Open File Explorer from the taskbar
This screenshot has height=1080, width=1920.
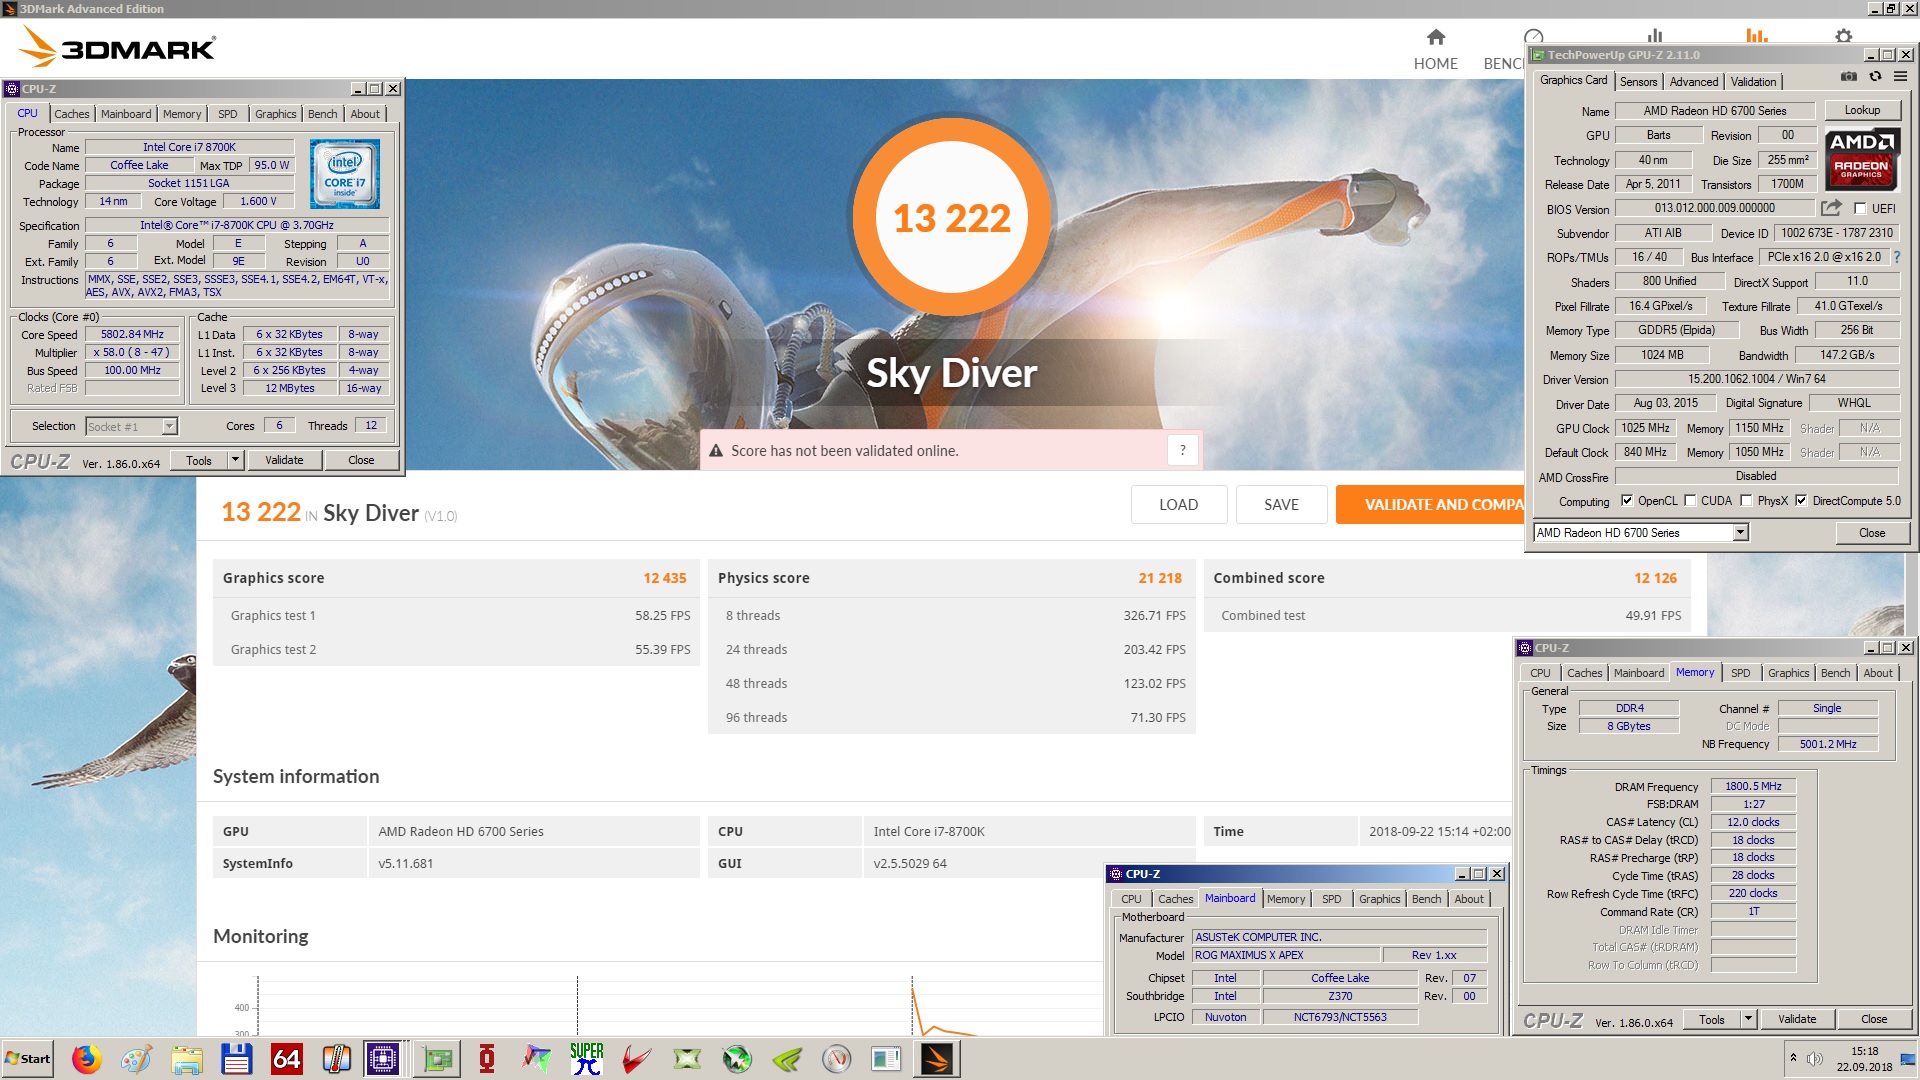point(187,1059)
